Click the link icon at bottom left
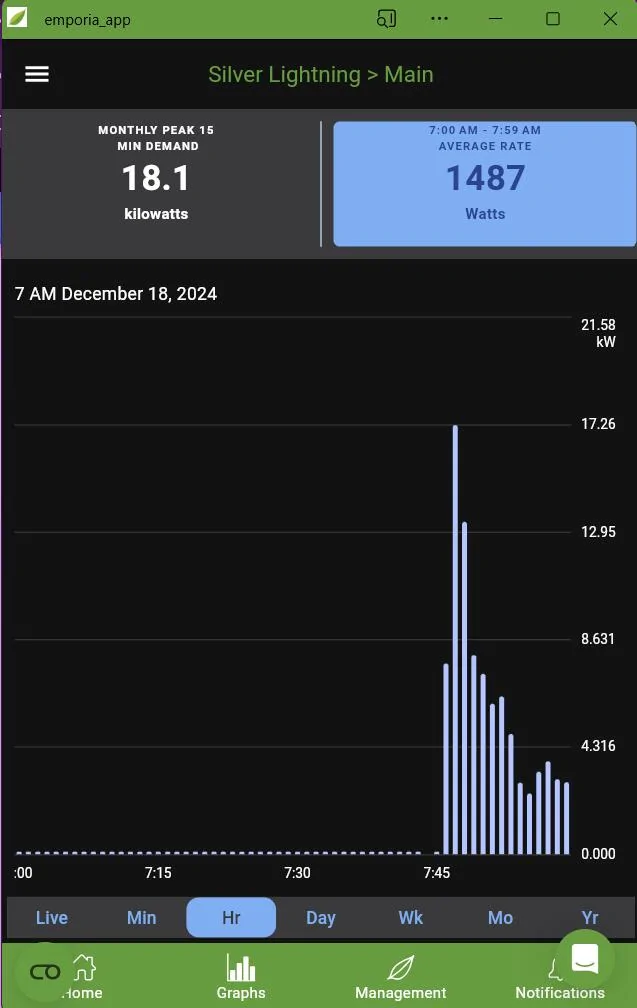 click(x=45, y=972)
